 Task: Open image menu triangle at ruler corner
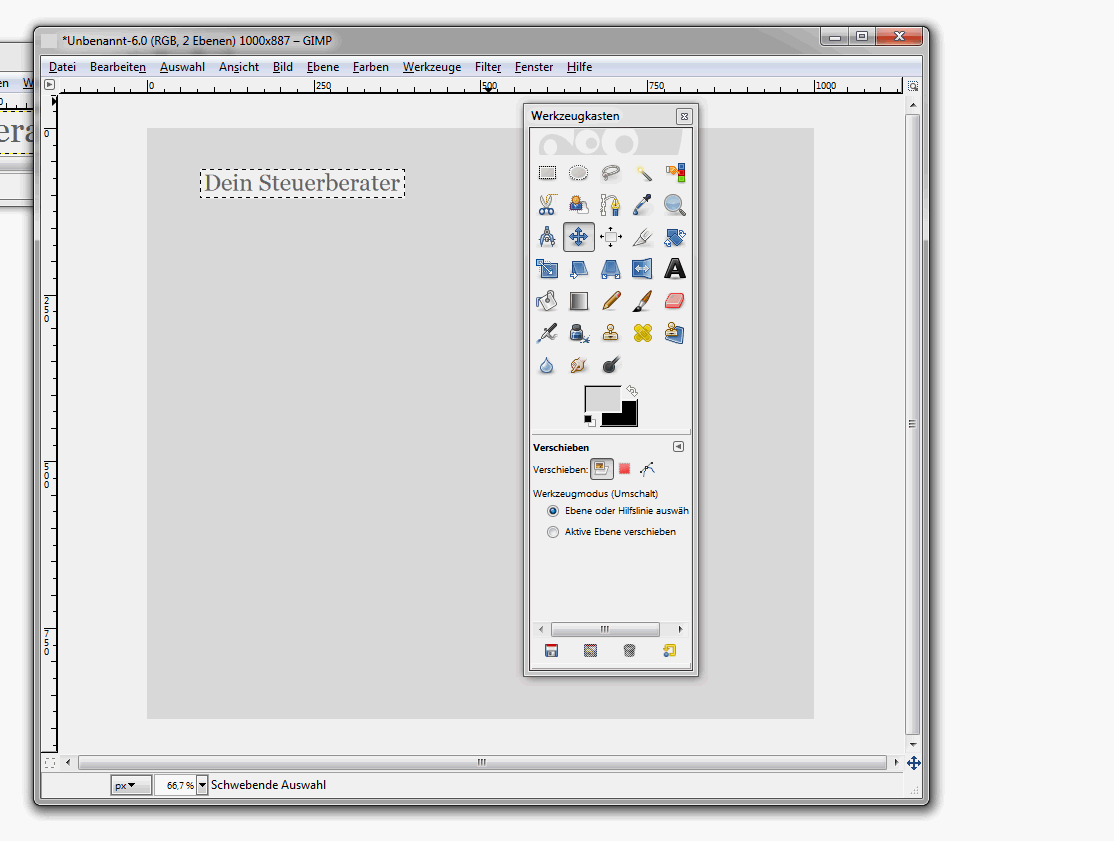[x=49, y=85]
